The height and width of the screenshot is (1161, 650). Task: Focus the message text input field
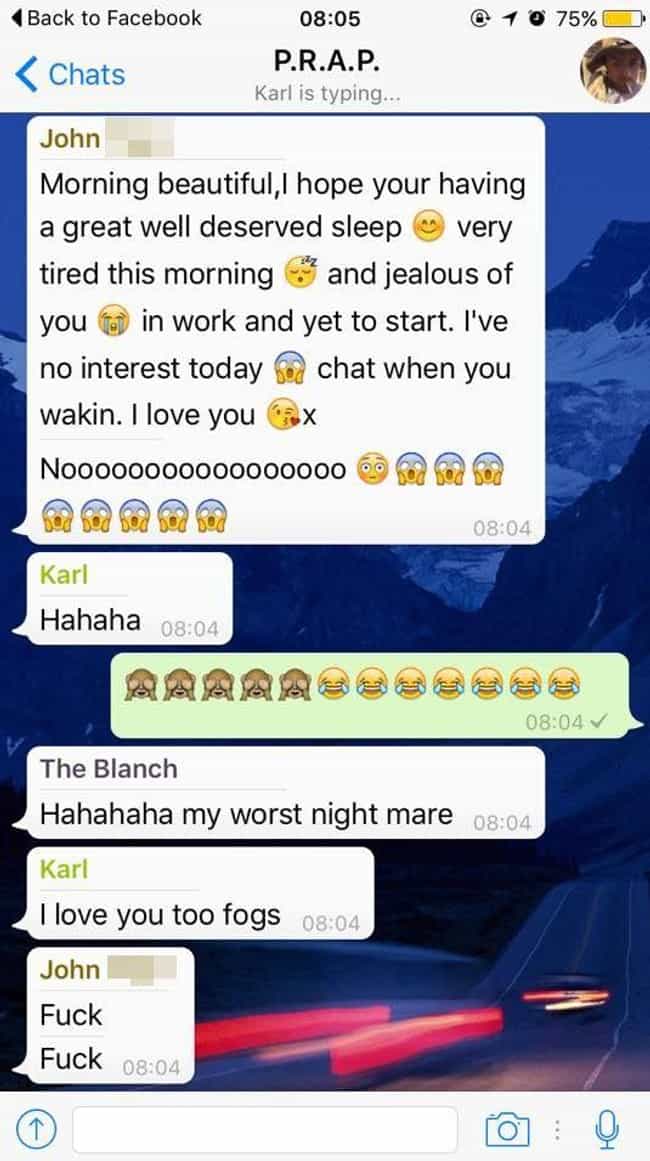pos(265,1129)
